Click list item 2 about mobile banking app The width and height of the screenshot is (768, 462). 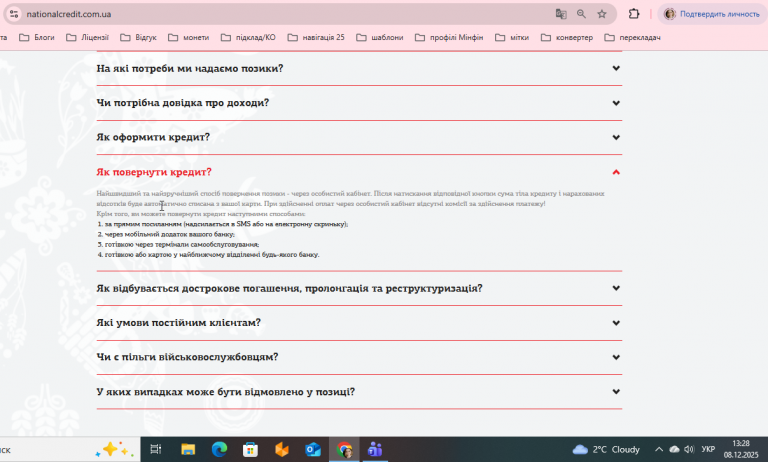[x=166, y=234]
